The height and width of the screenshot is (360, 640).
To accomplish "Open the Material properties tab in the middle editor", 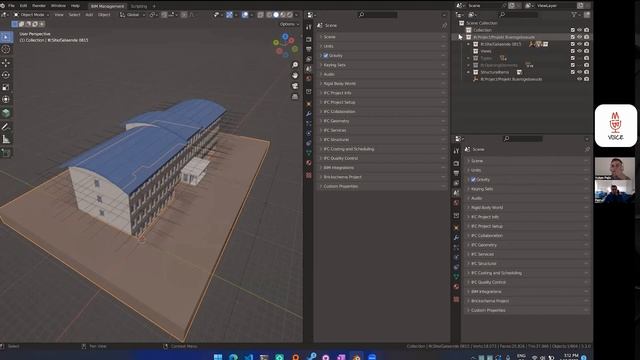I will click(x=309, y=163).
